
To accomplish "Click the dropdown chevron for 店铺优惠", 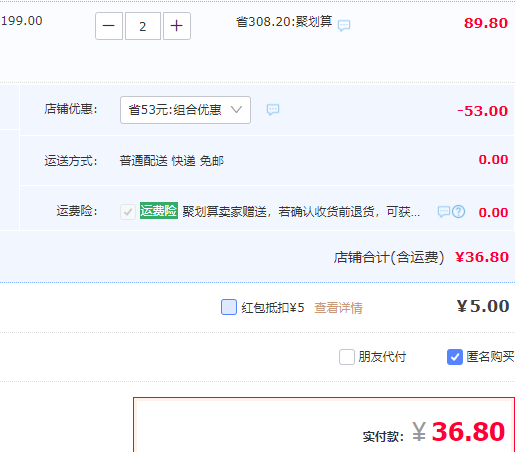I will click(236, 109).
